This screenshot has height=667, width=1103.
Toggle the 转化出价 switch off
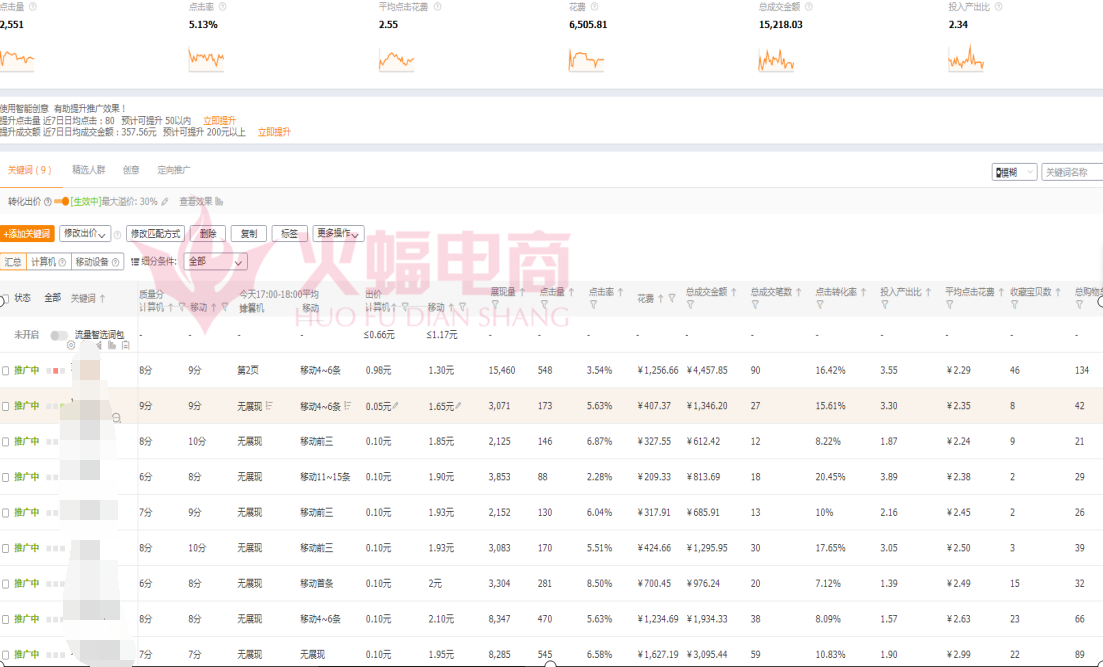61,201
